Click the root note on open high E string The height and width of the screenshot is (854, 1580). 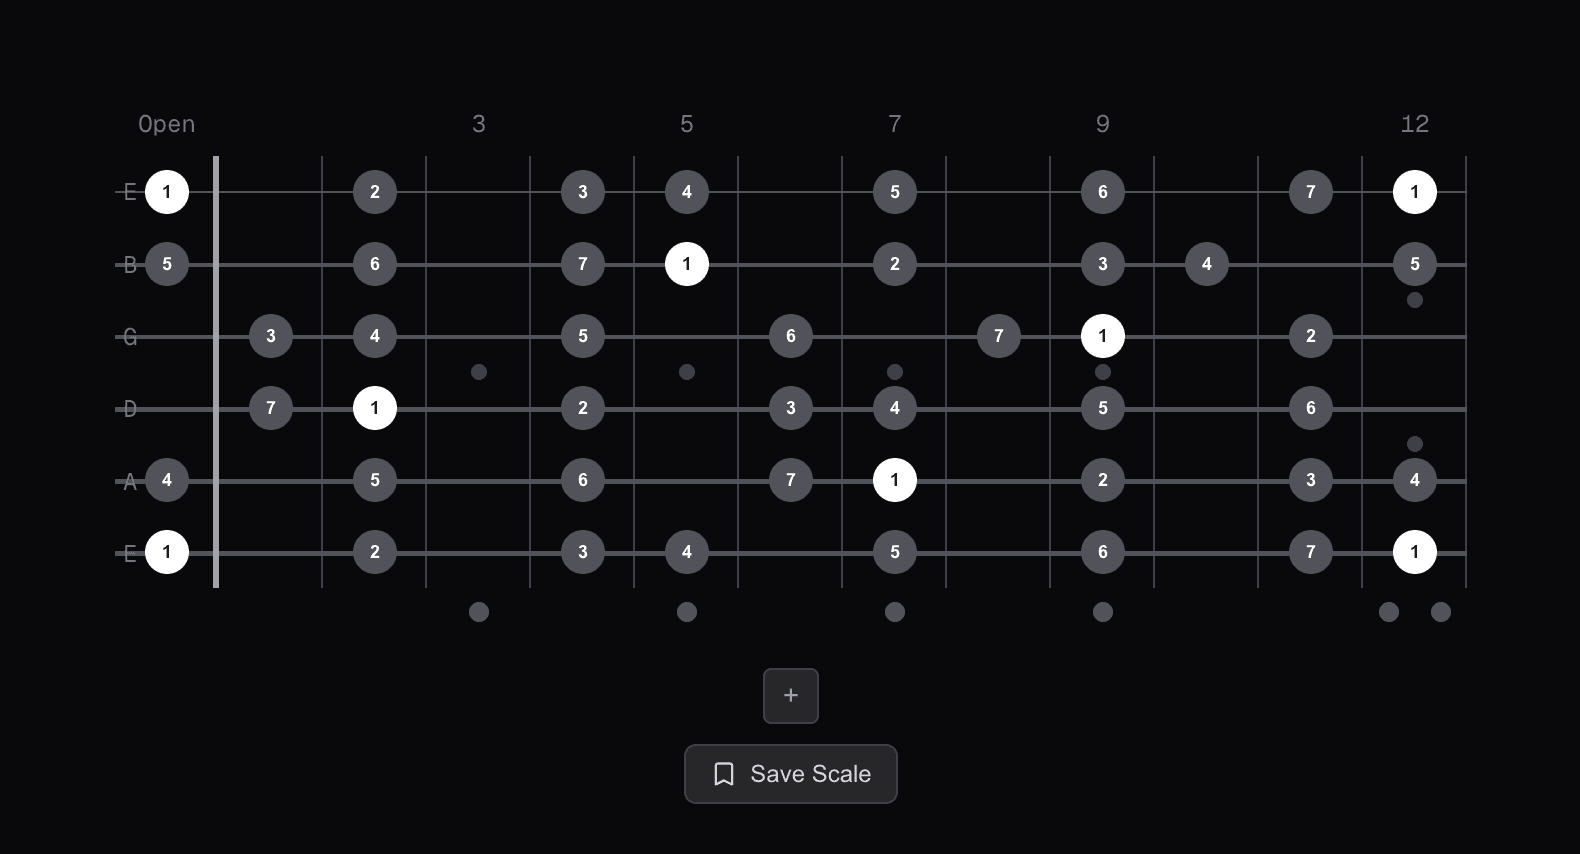point(167,192)
